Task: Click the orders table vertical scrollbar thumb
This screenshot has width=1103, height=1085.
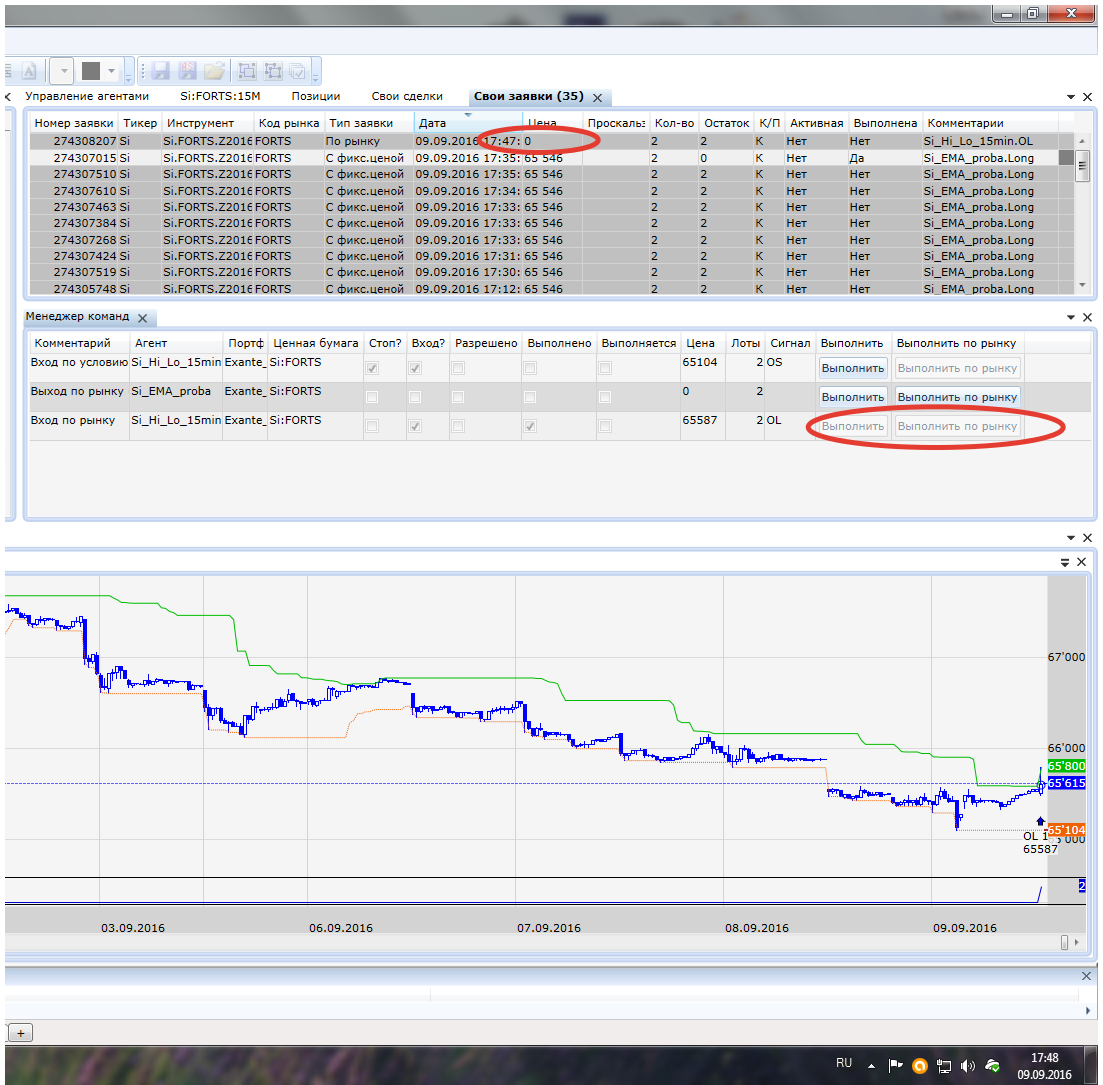Action: 1082,167
